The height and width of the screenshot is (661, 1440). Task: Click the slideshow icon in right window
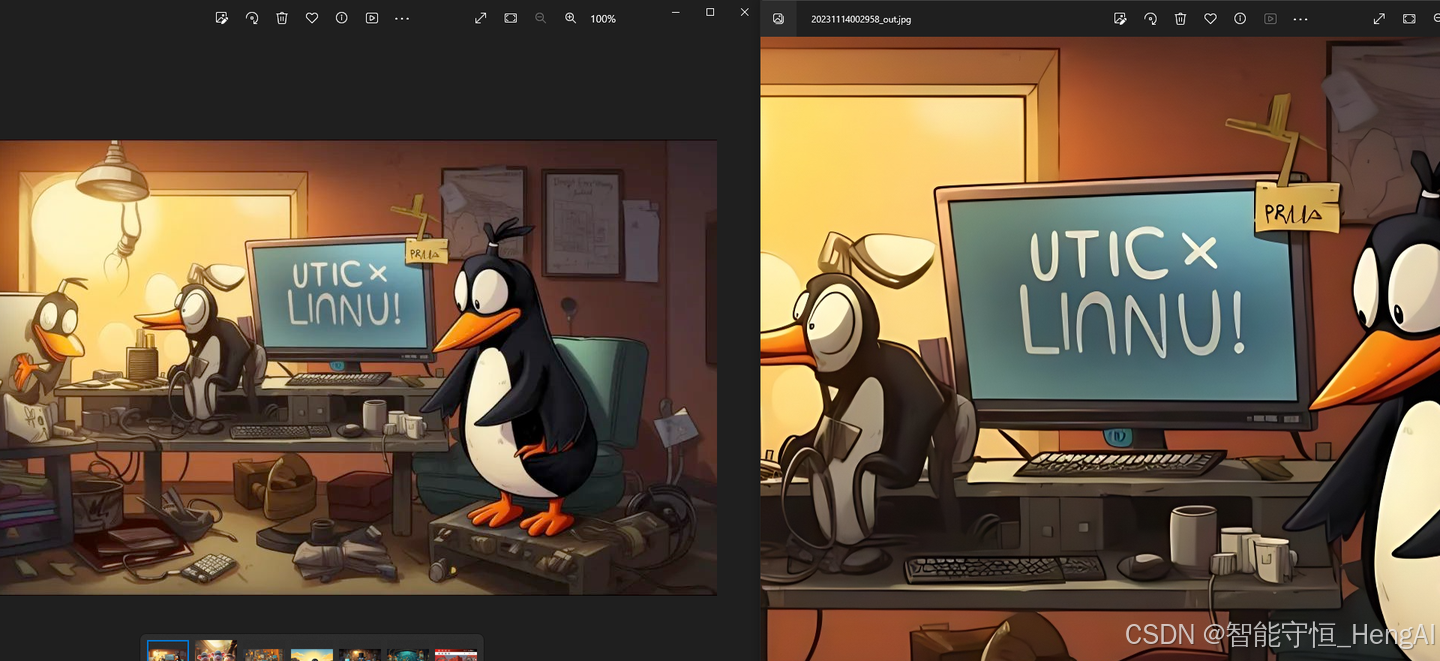1271,18
